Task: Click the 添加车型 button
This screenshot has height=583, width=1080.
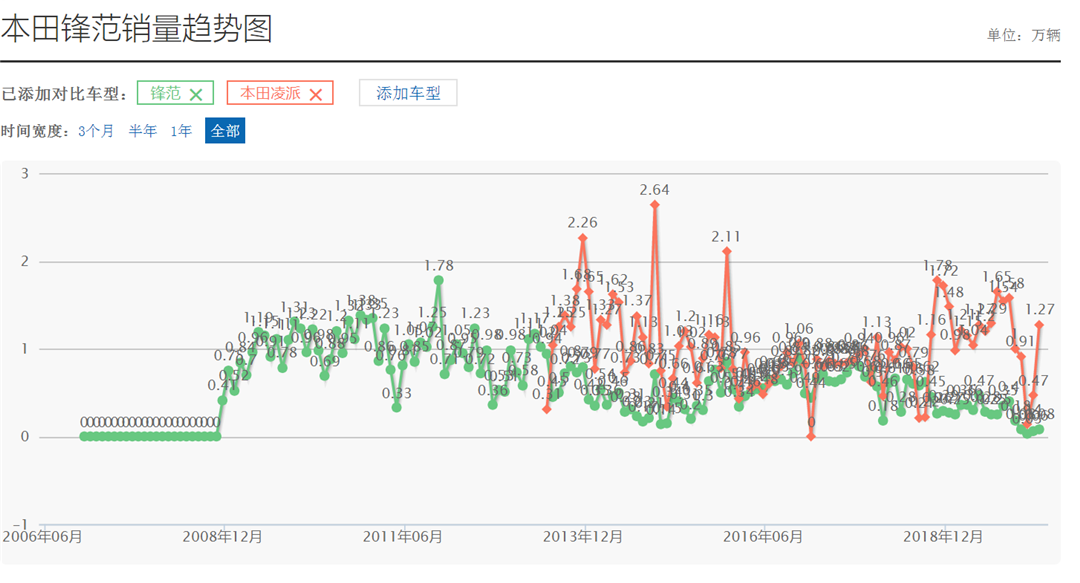Action: click(408, 93)
